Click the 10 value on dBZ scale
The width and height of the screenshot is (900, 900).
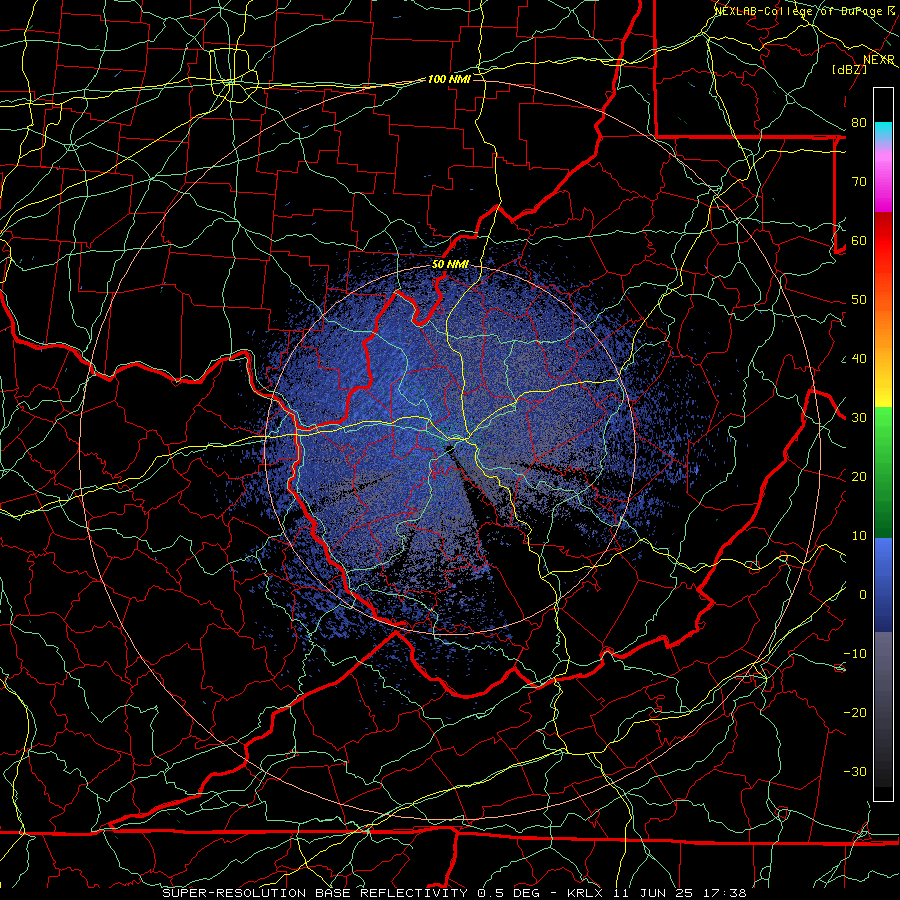pyautogui.click(x=859, y=536)
